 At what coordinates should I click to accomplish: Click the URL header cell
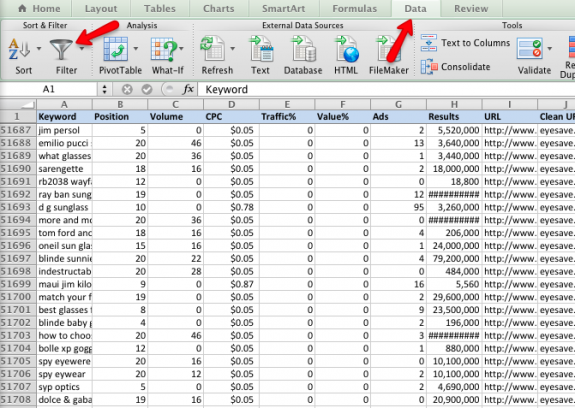click(510, 117)
